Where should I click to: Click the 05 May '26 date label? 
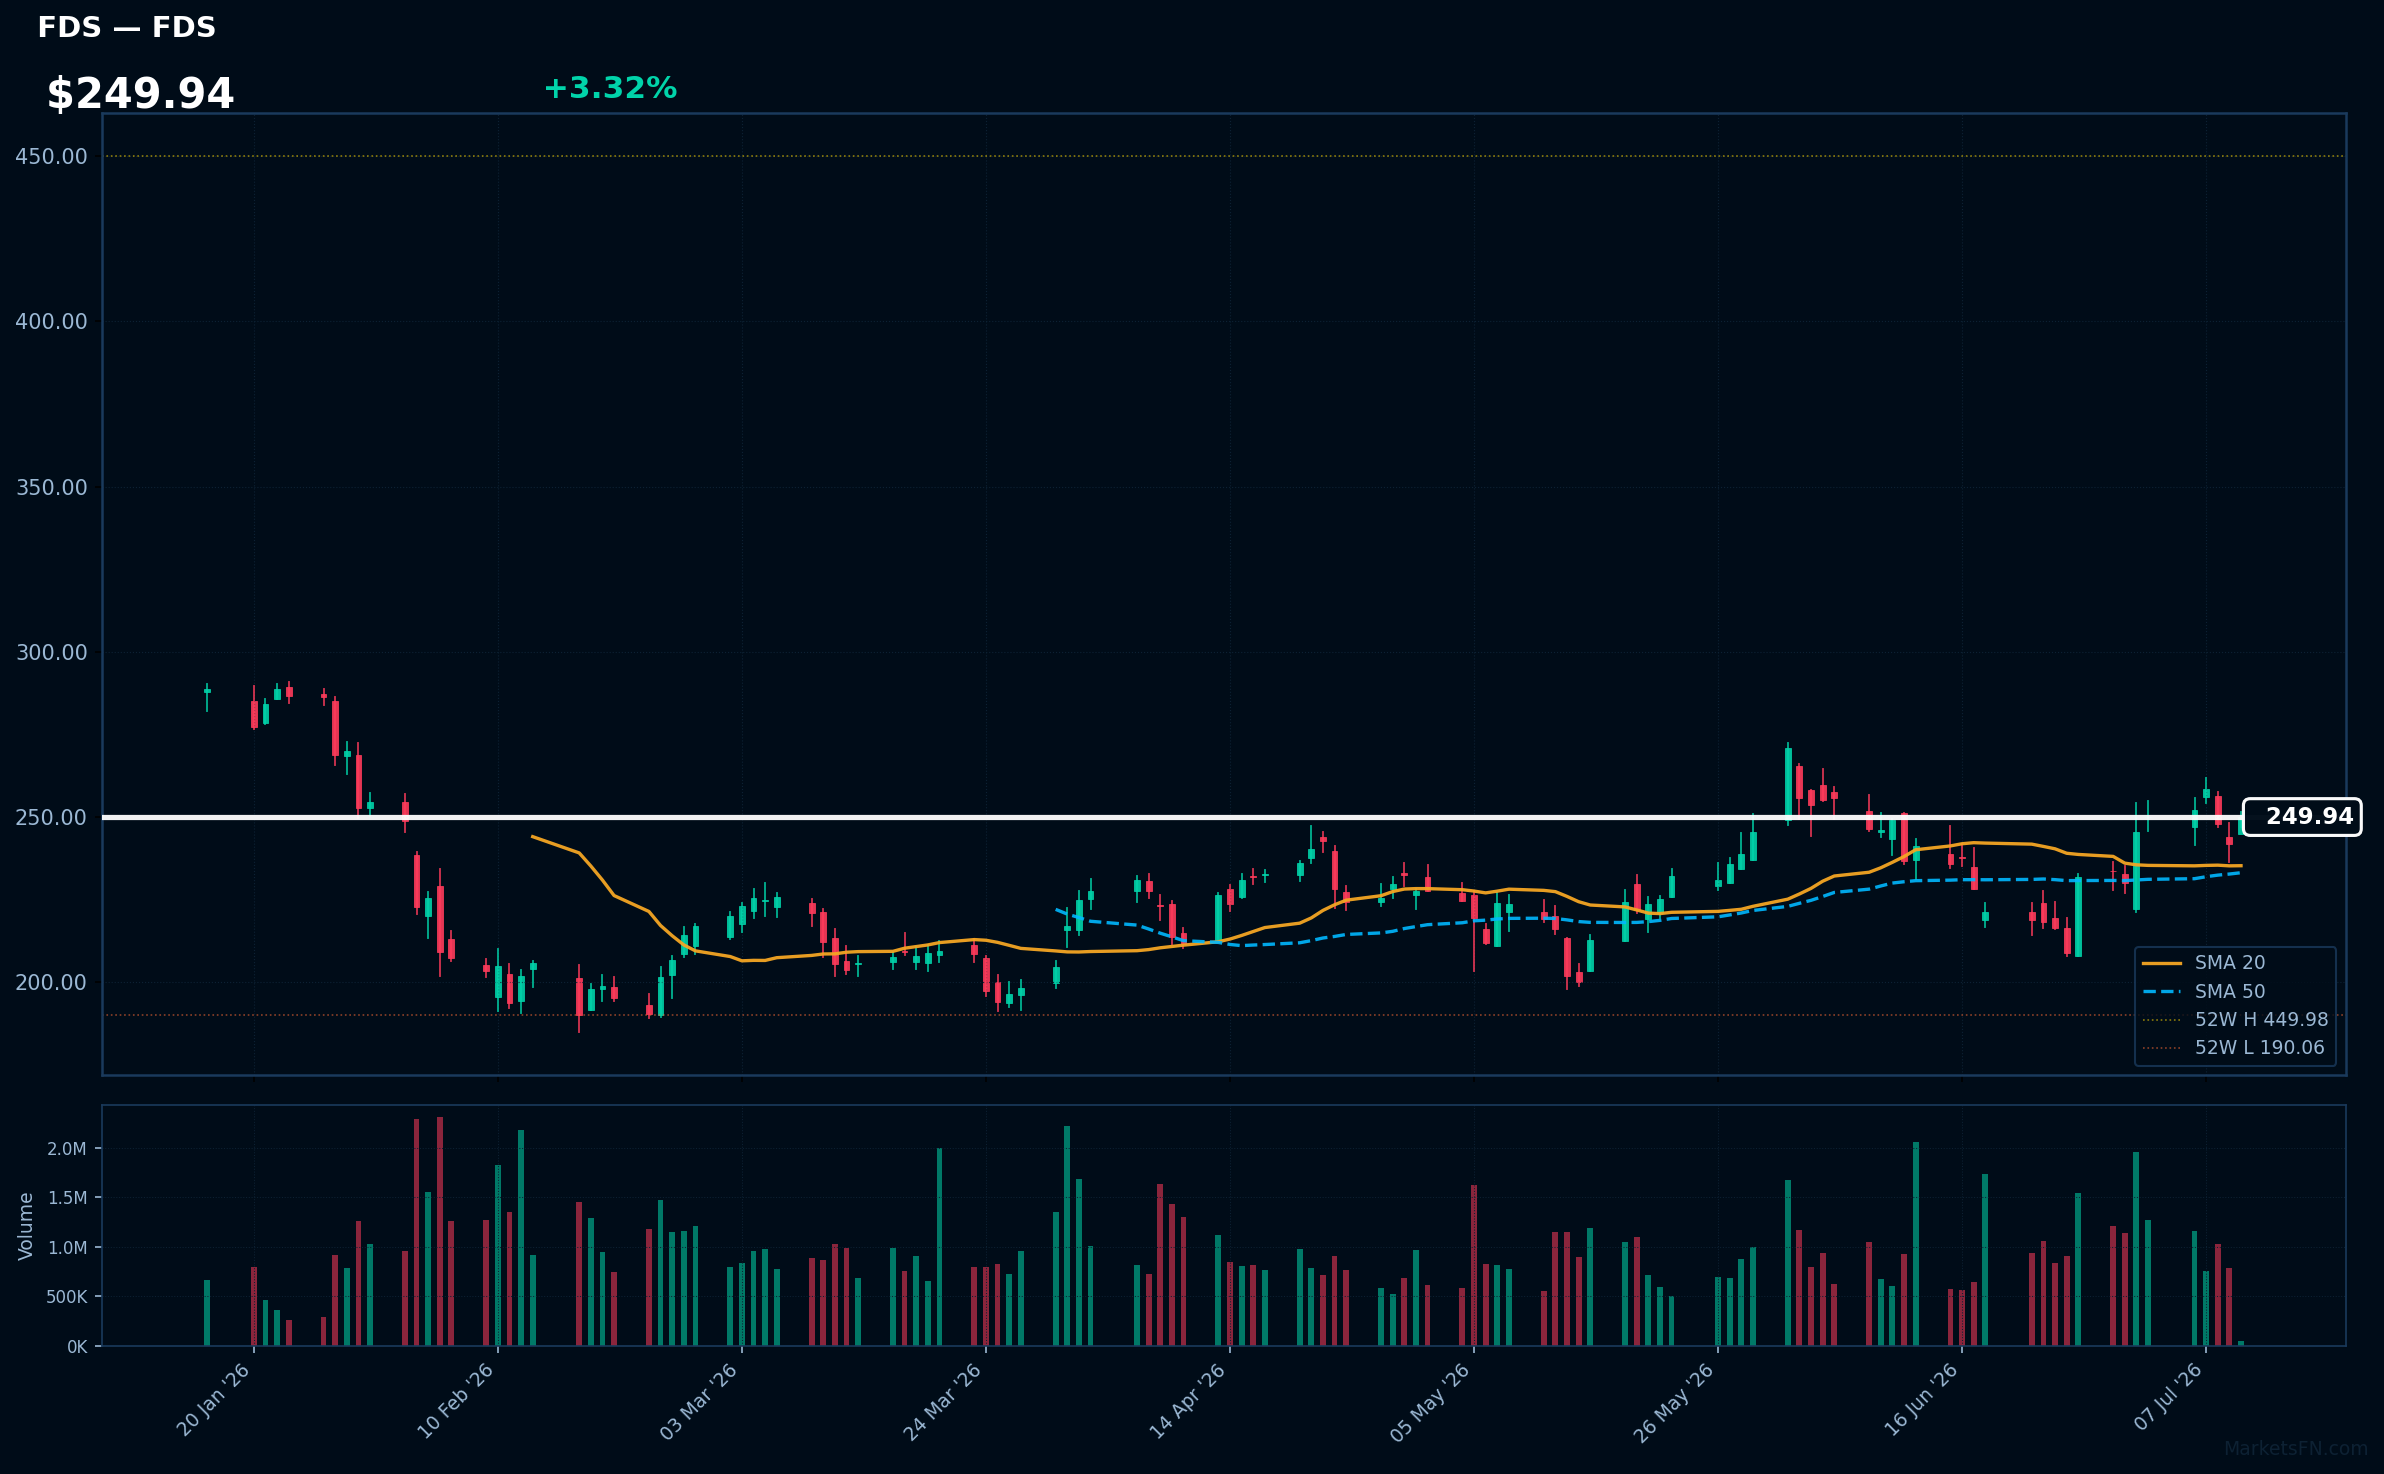click(1430, 1402)
